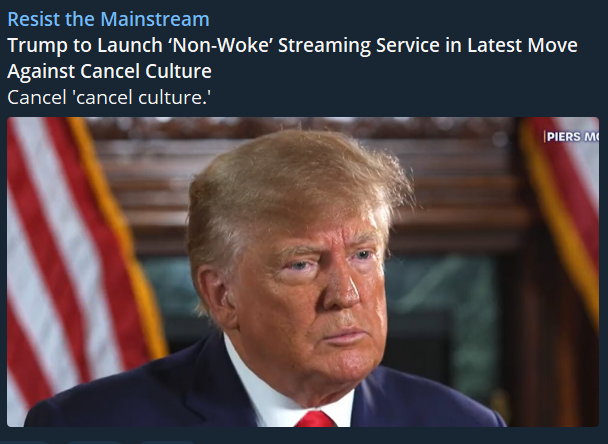Image resolution: width=608 pixels, height=444 pixels.
Task: Click the first reaction pill below the photo
Action: click(25, 442)
